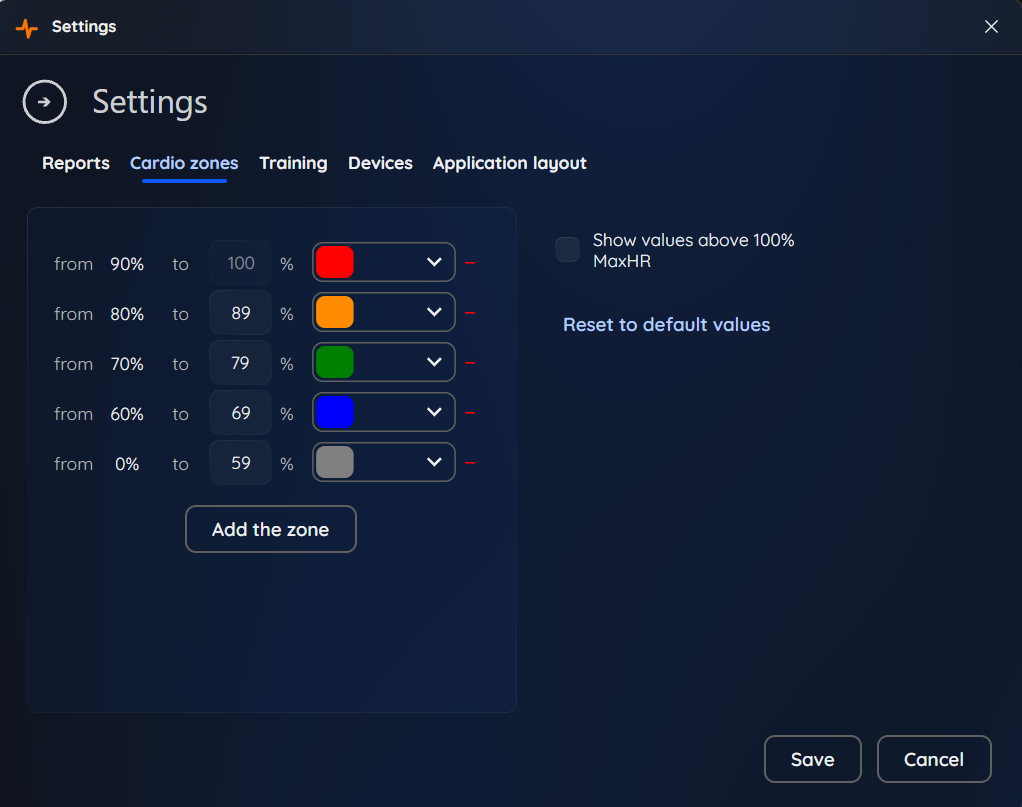This screenshot has height=807, width=1022.
Task: Save the settings
Action: (813, 759)
